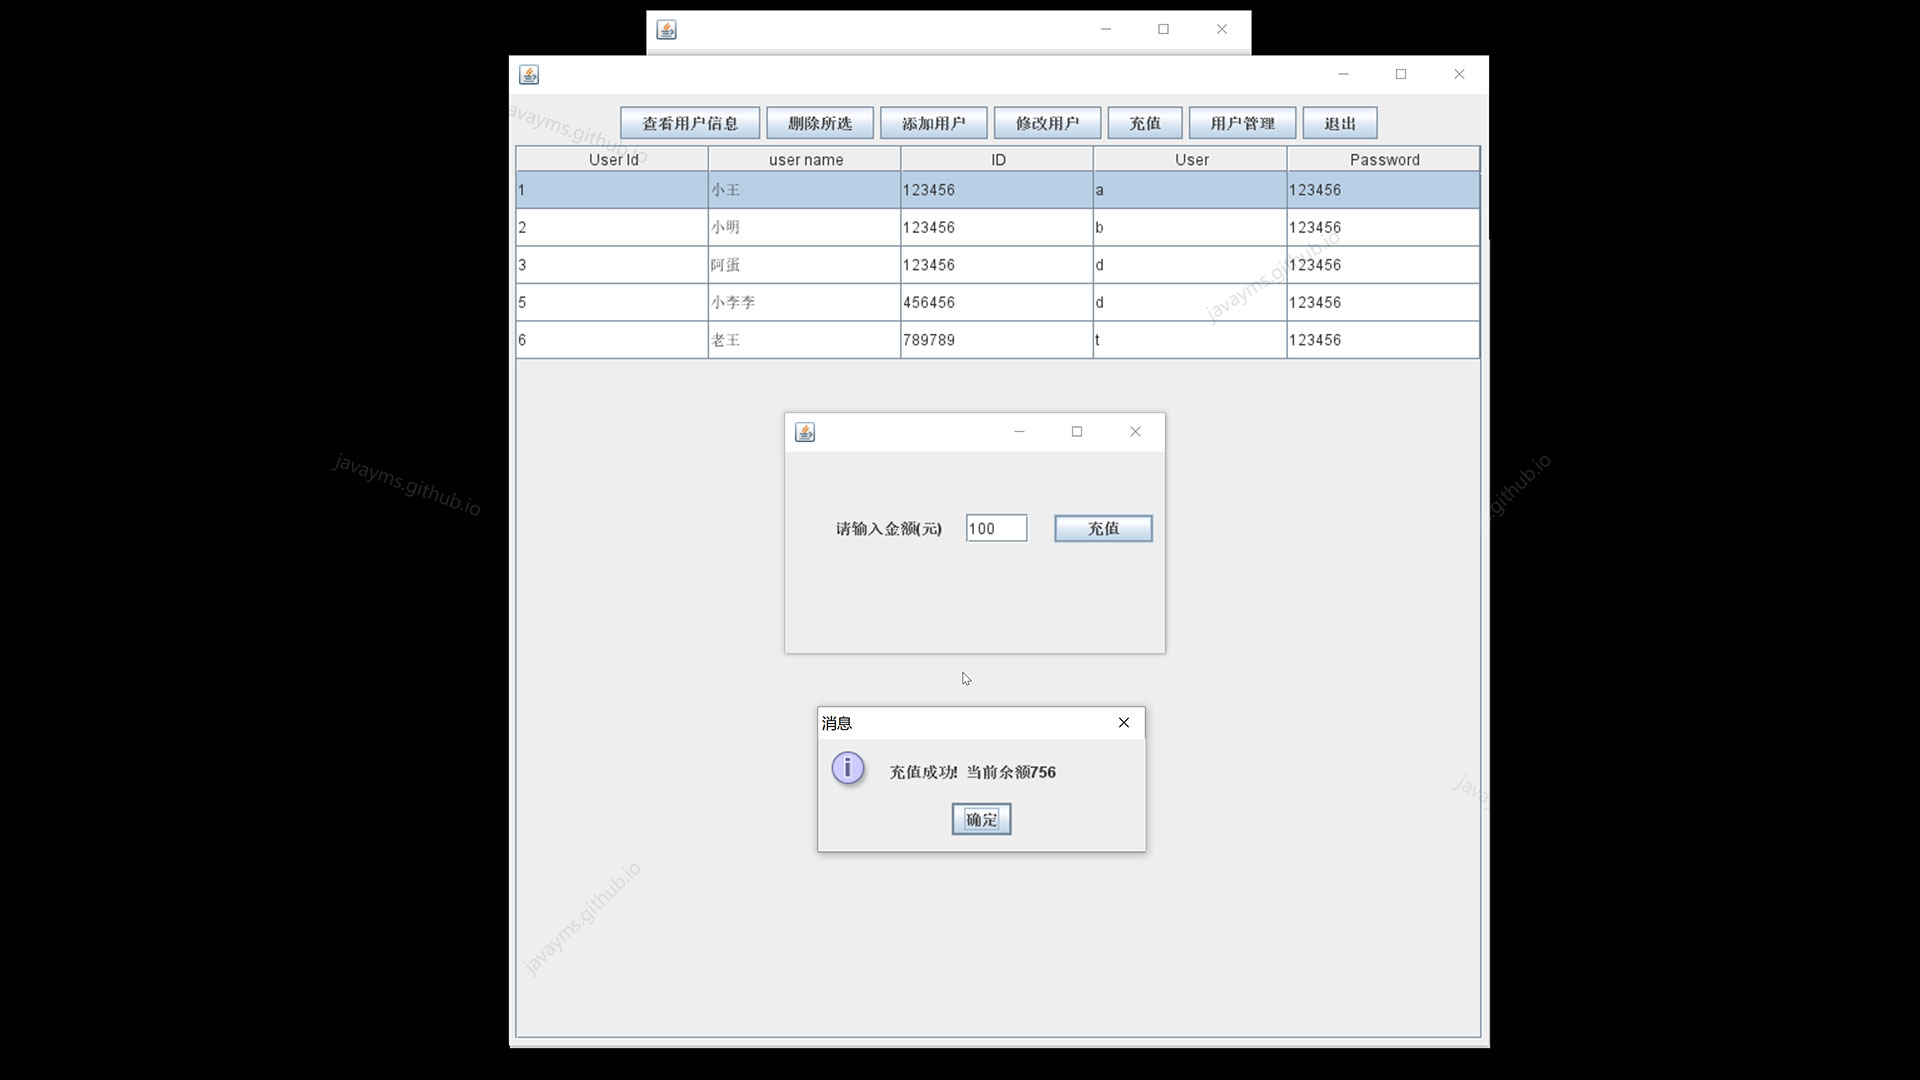Click the Password column header

coord(1383,158)
